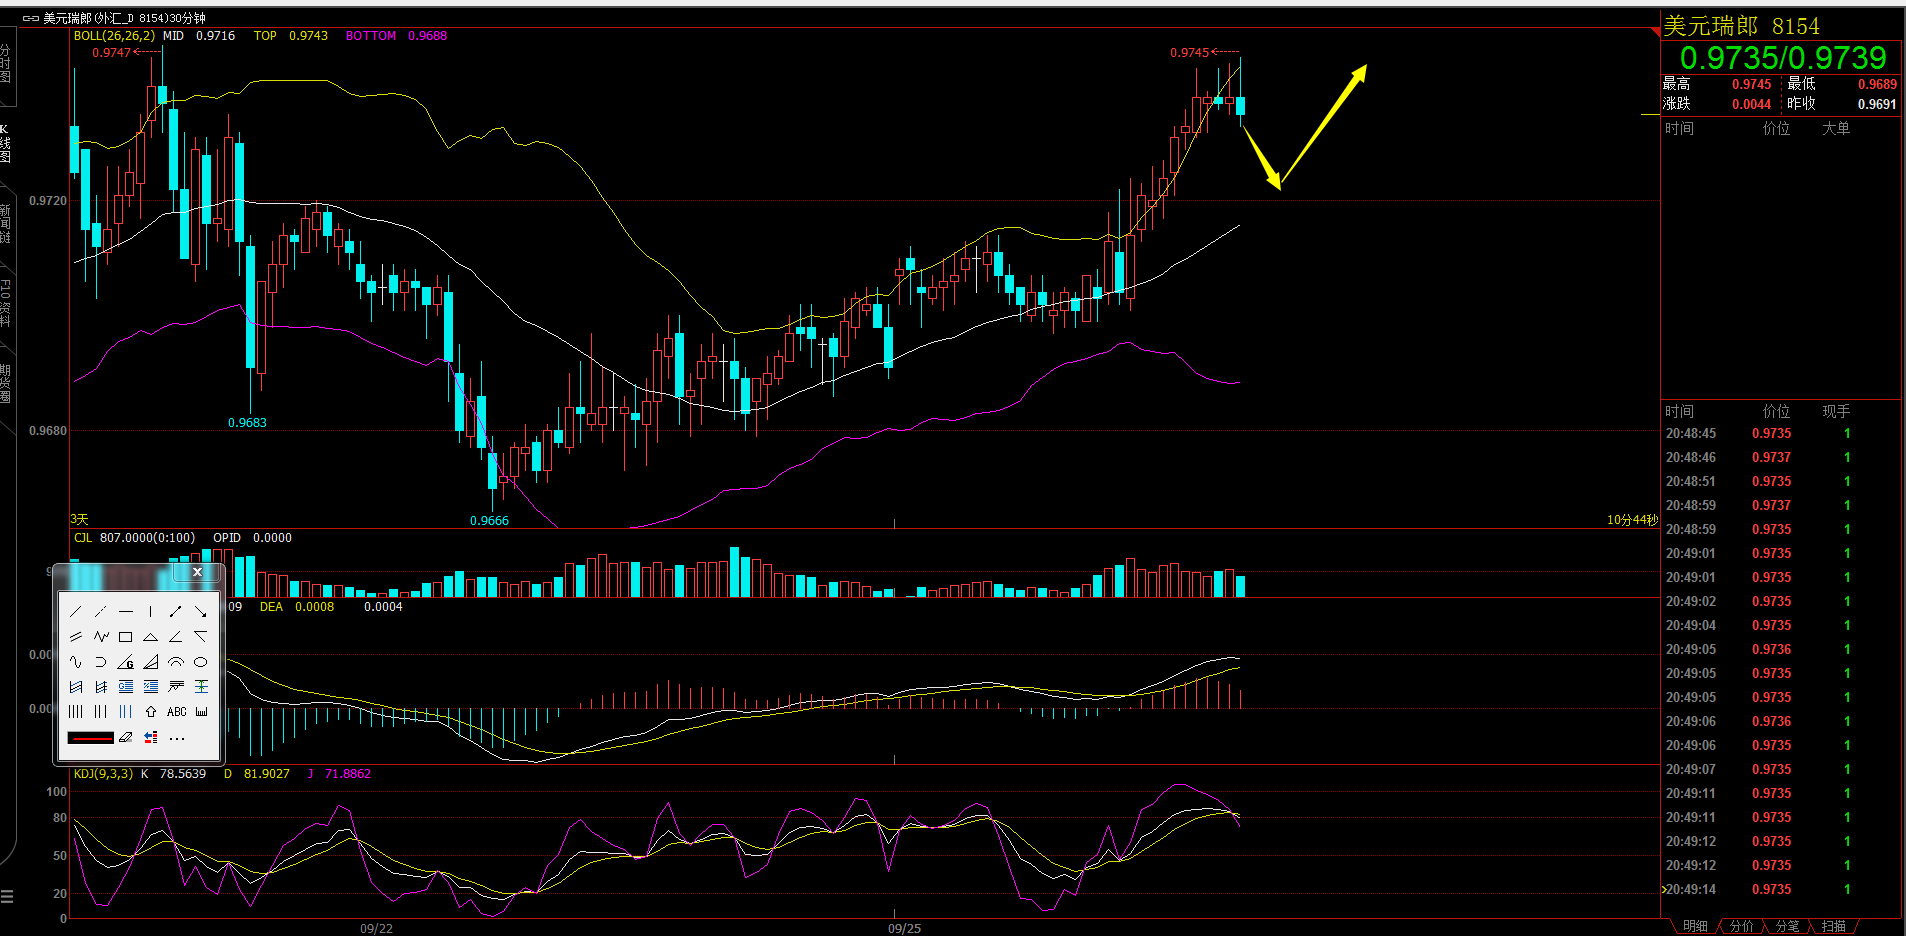Viewport: 1906px width, 936px height.
Task: Click the 昨收 value 0.9691
Action: (1877, 104)
